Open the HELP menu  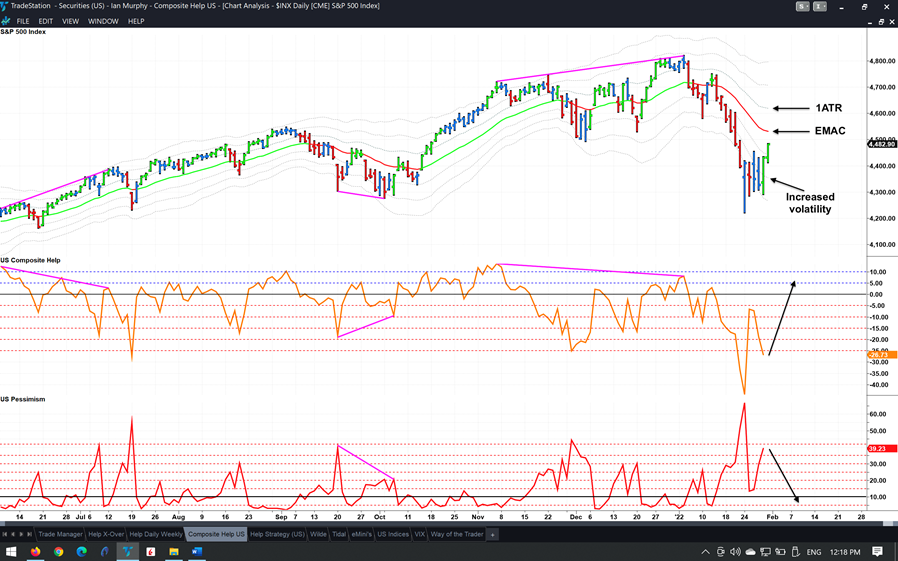point(136,21)
